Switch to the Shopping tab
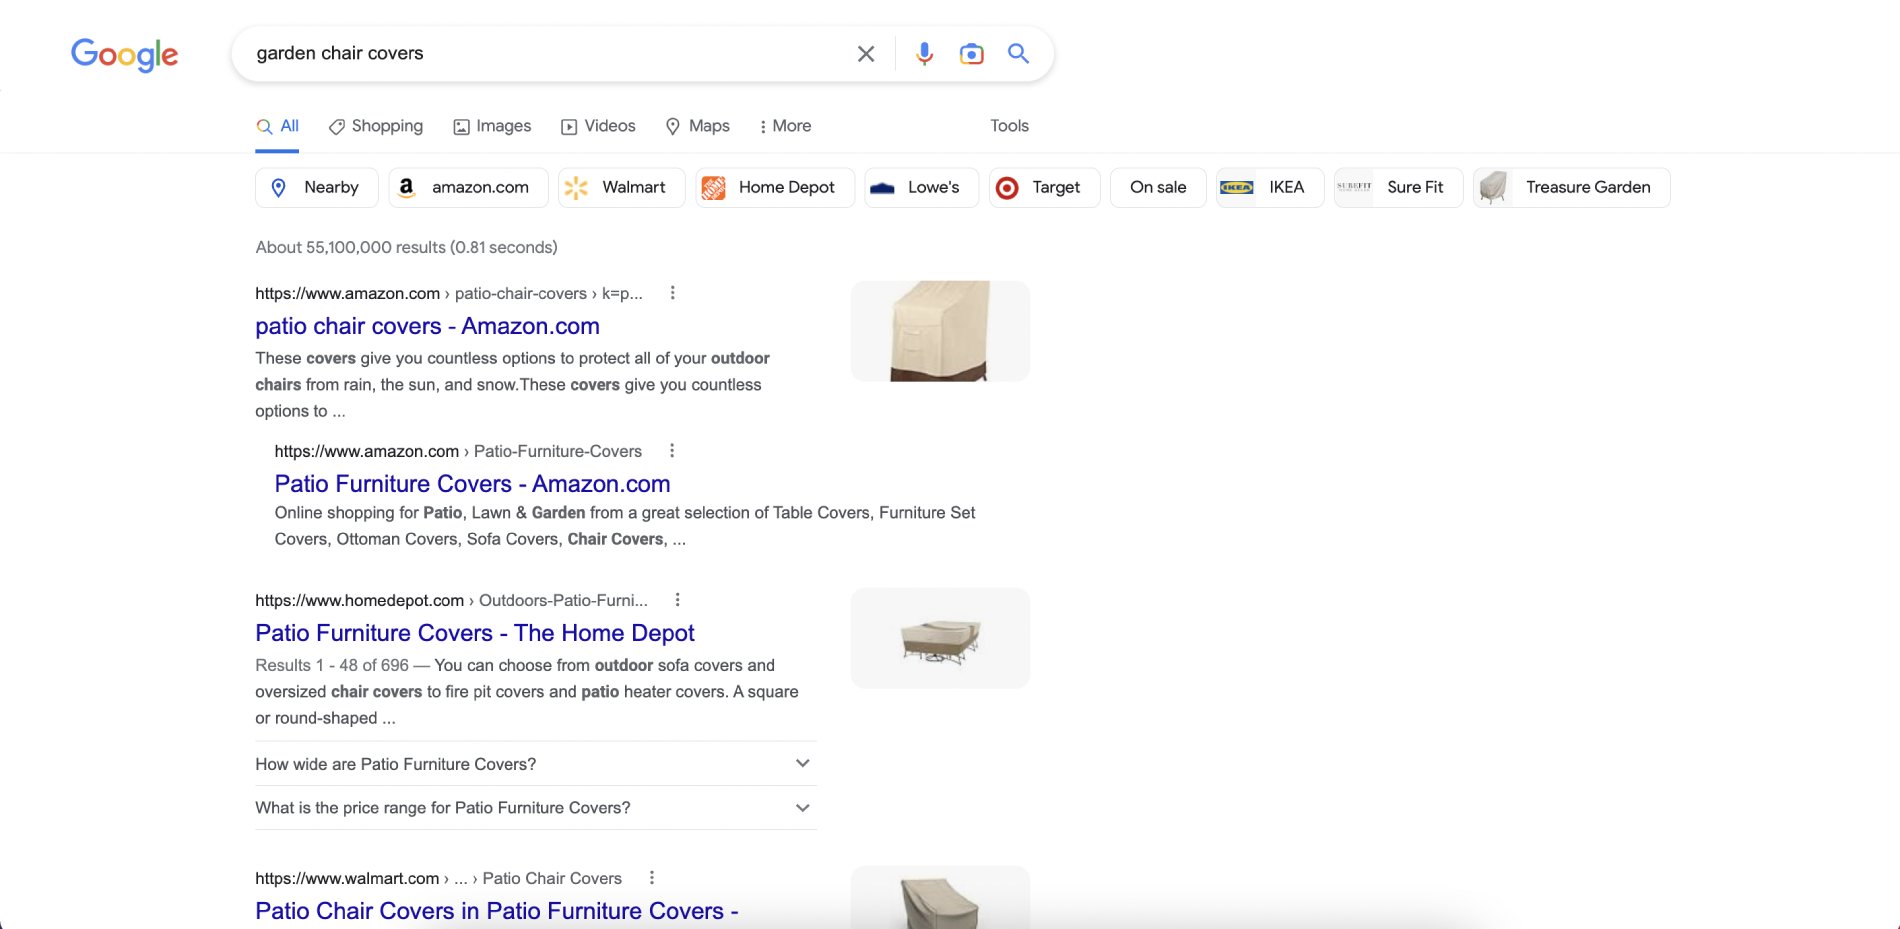 coord(376,126)
